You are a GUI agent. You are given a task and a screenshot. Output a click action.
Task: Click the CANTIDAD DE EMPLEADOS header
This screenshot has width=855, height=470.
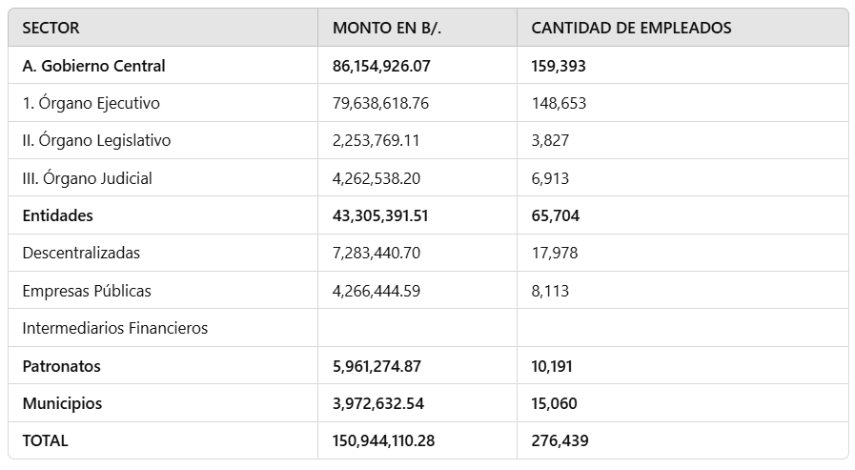(x=630, y=28)
